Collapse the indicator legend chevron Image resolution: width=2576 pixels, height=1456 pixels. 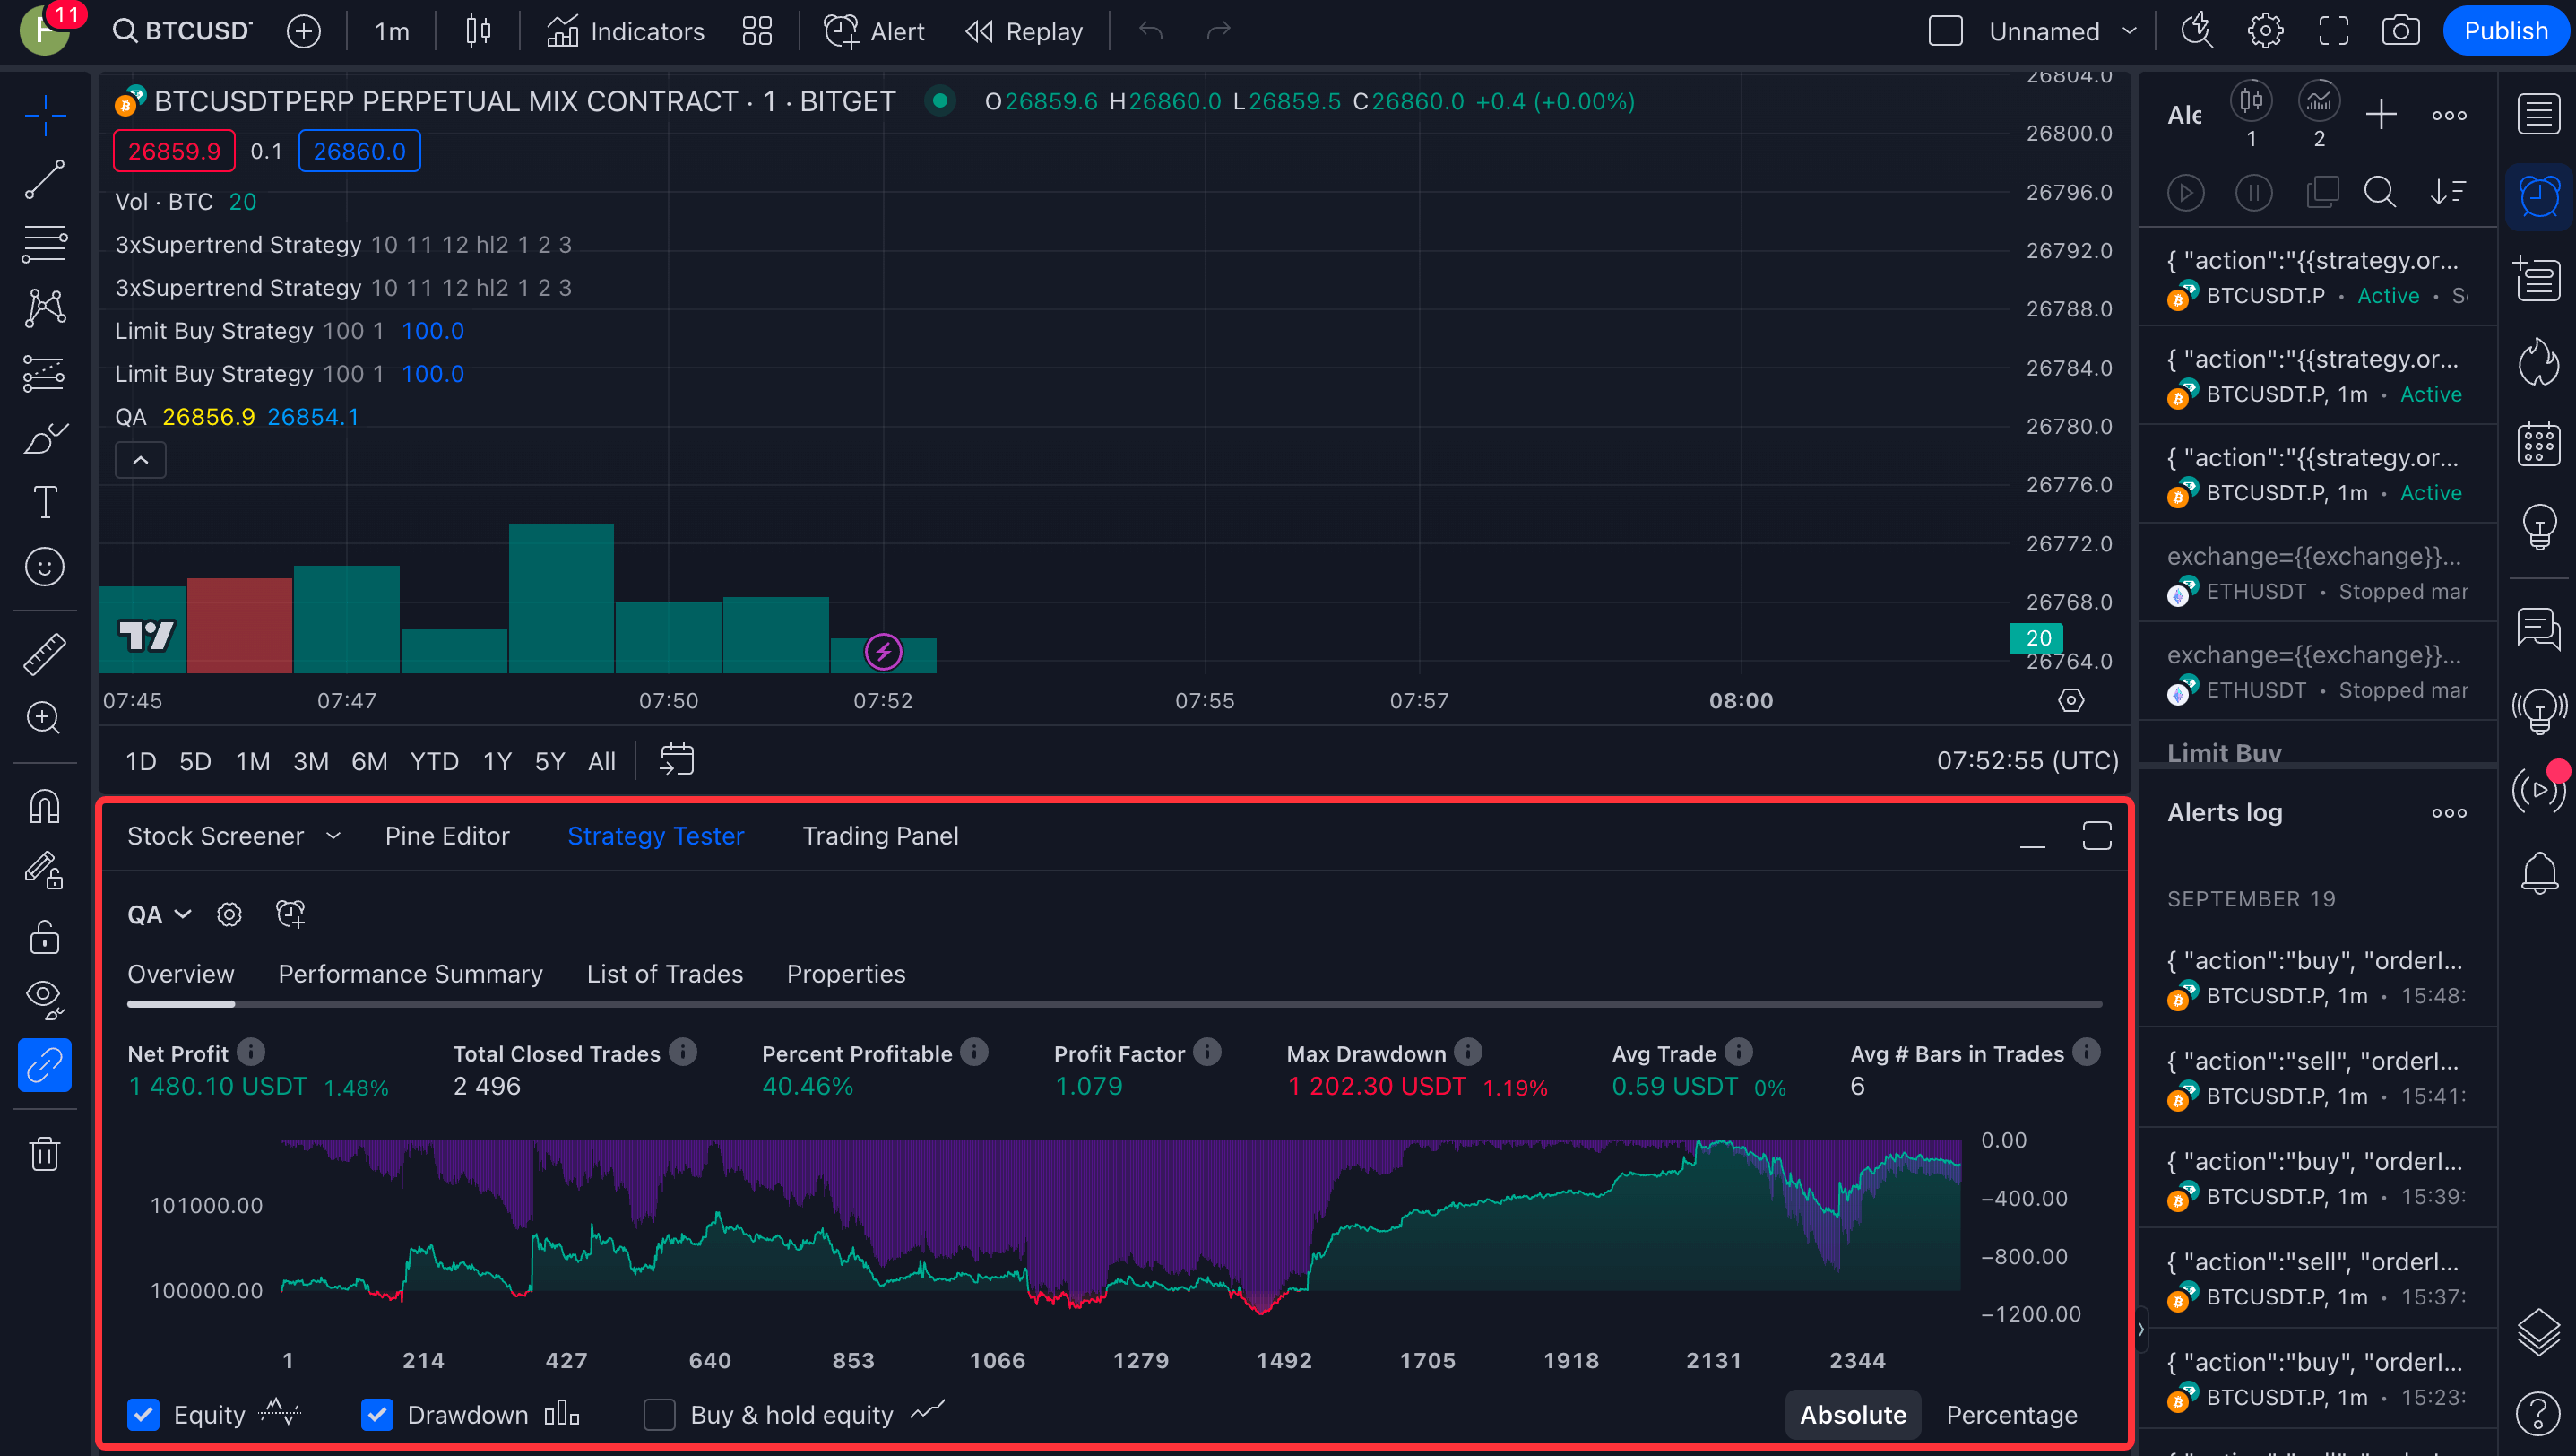point(141,460)
